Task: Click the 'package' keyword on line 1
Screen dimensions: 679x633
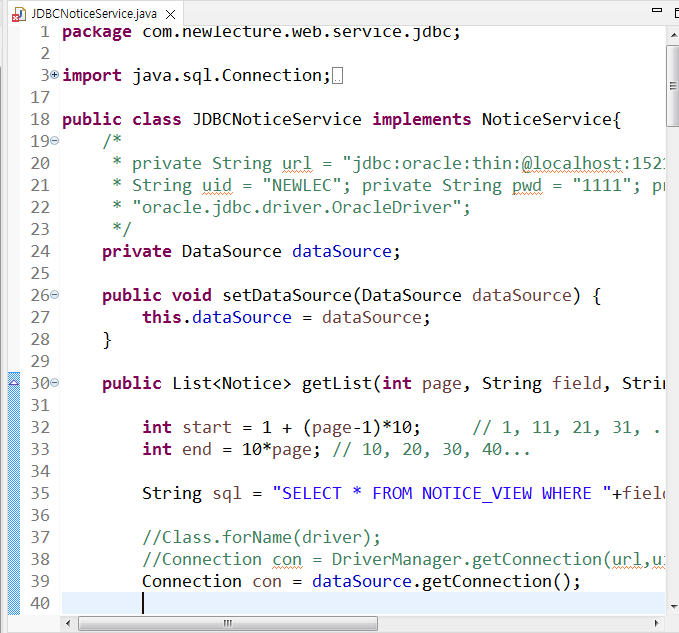Action: click(x=97, y=32)
